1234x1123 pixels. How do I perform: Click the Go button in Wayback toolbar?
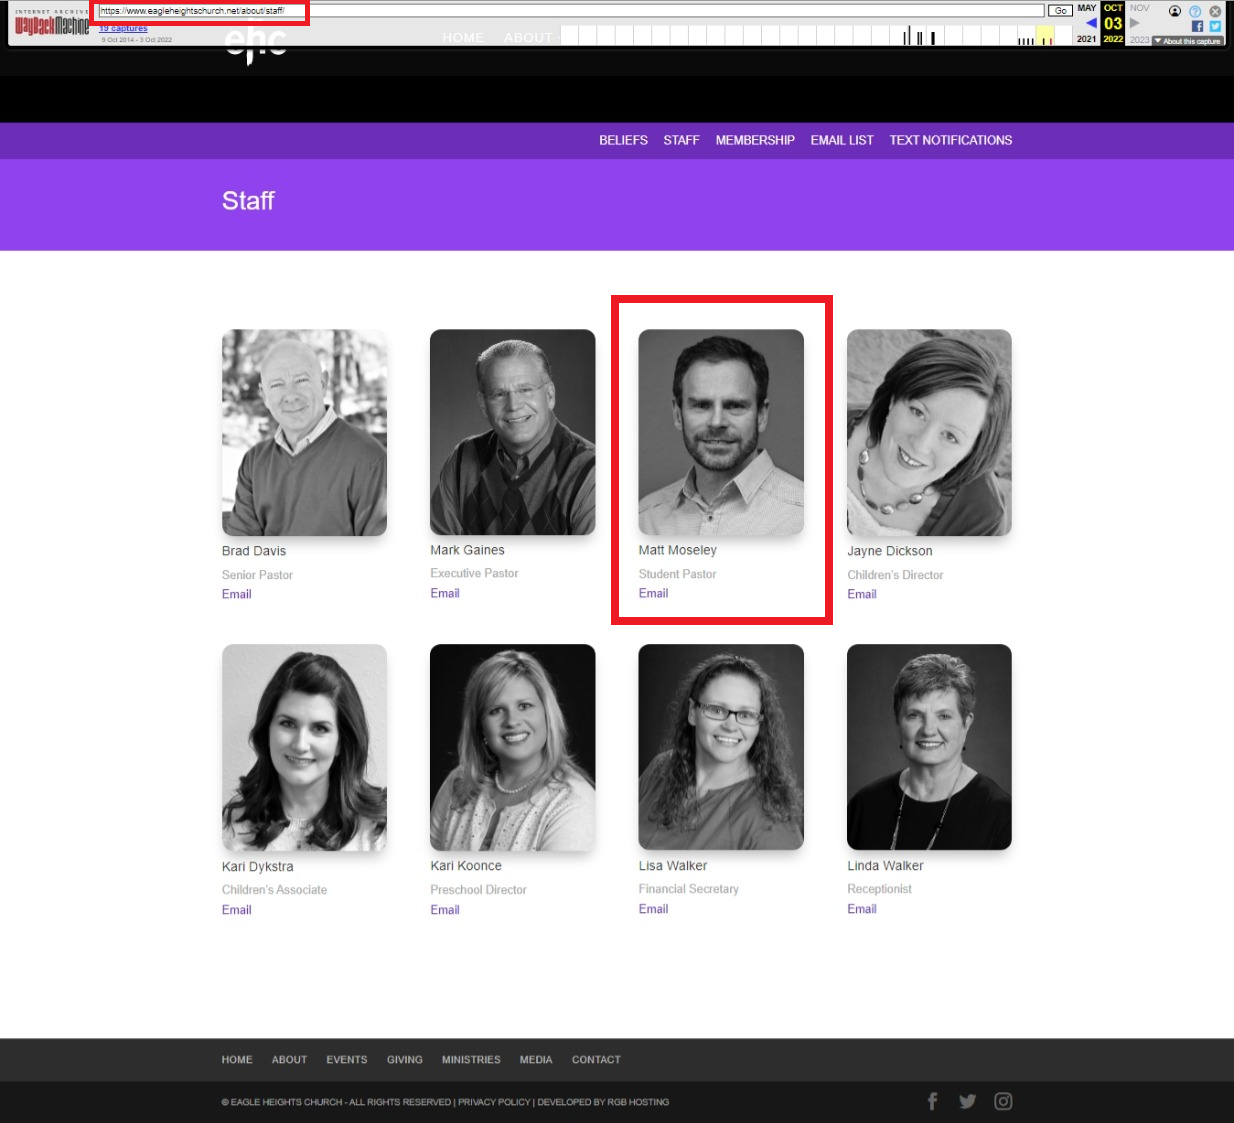click(1060, 10)
